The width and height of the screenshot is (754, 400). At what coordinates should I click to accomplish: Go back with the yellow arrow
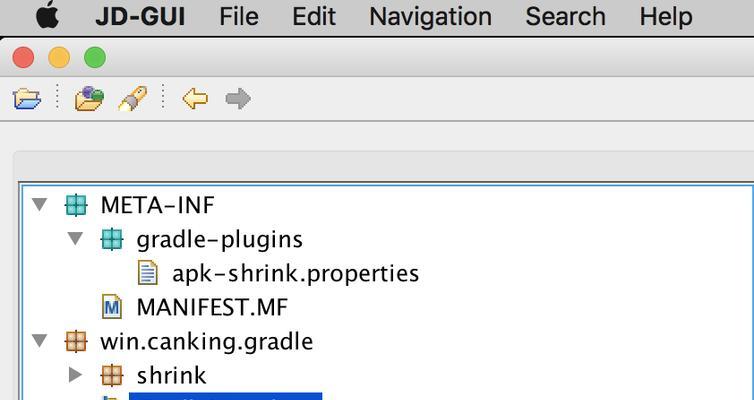click(195, 99)
